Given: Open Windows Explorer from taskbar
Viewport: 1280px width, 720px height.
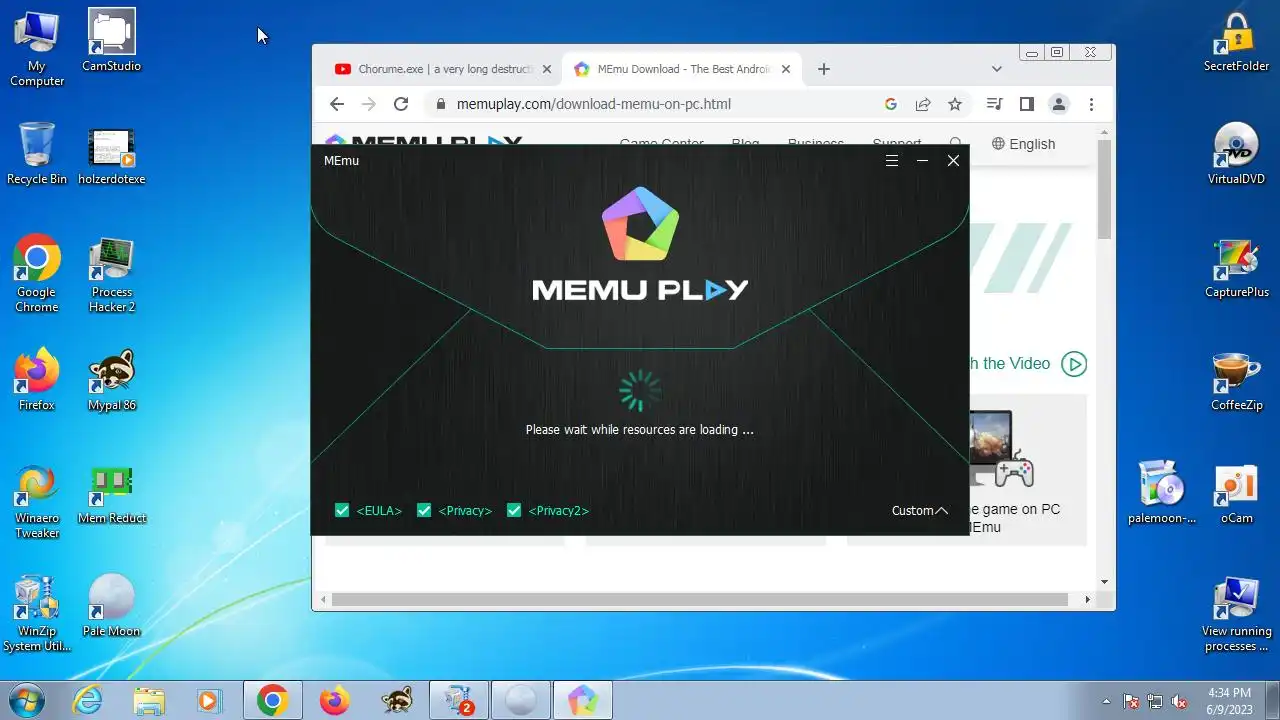Looking at the screenshot, I should click(149, 701).
